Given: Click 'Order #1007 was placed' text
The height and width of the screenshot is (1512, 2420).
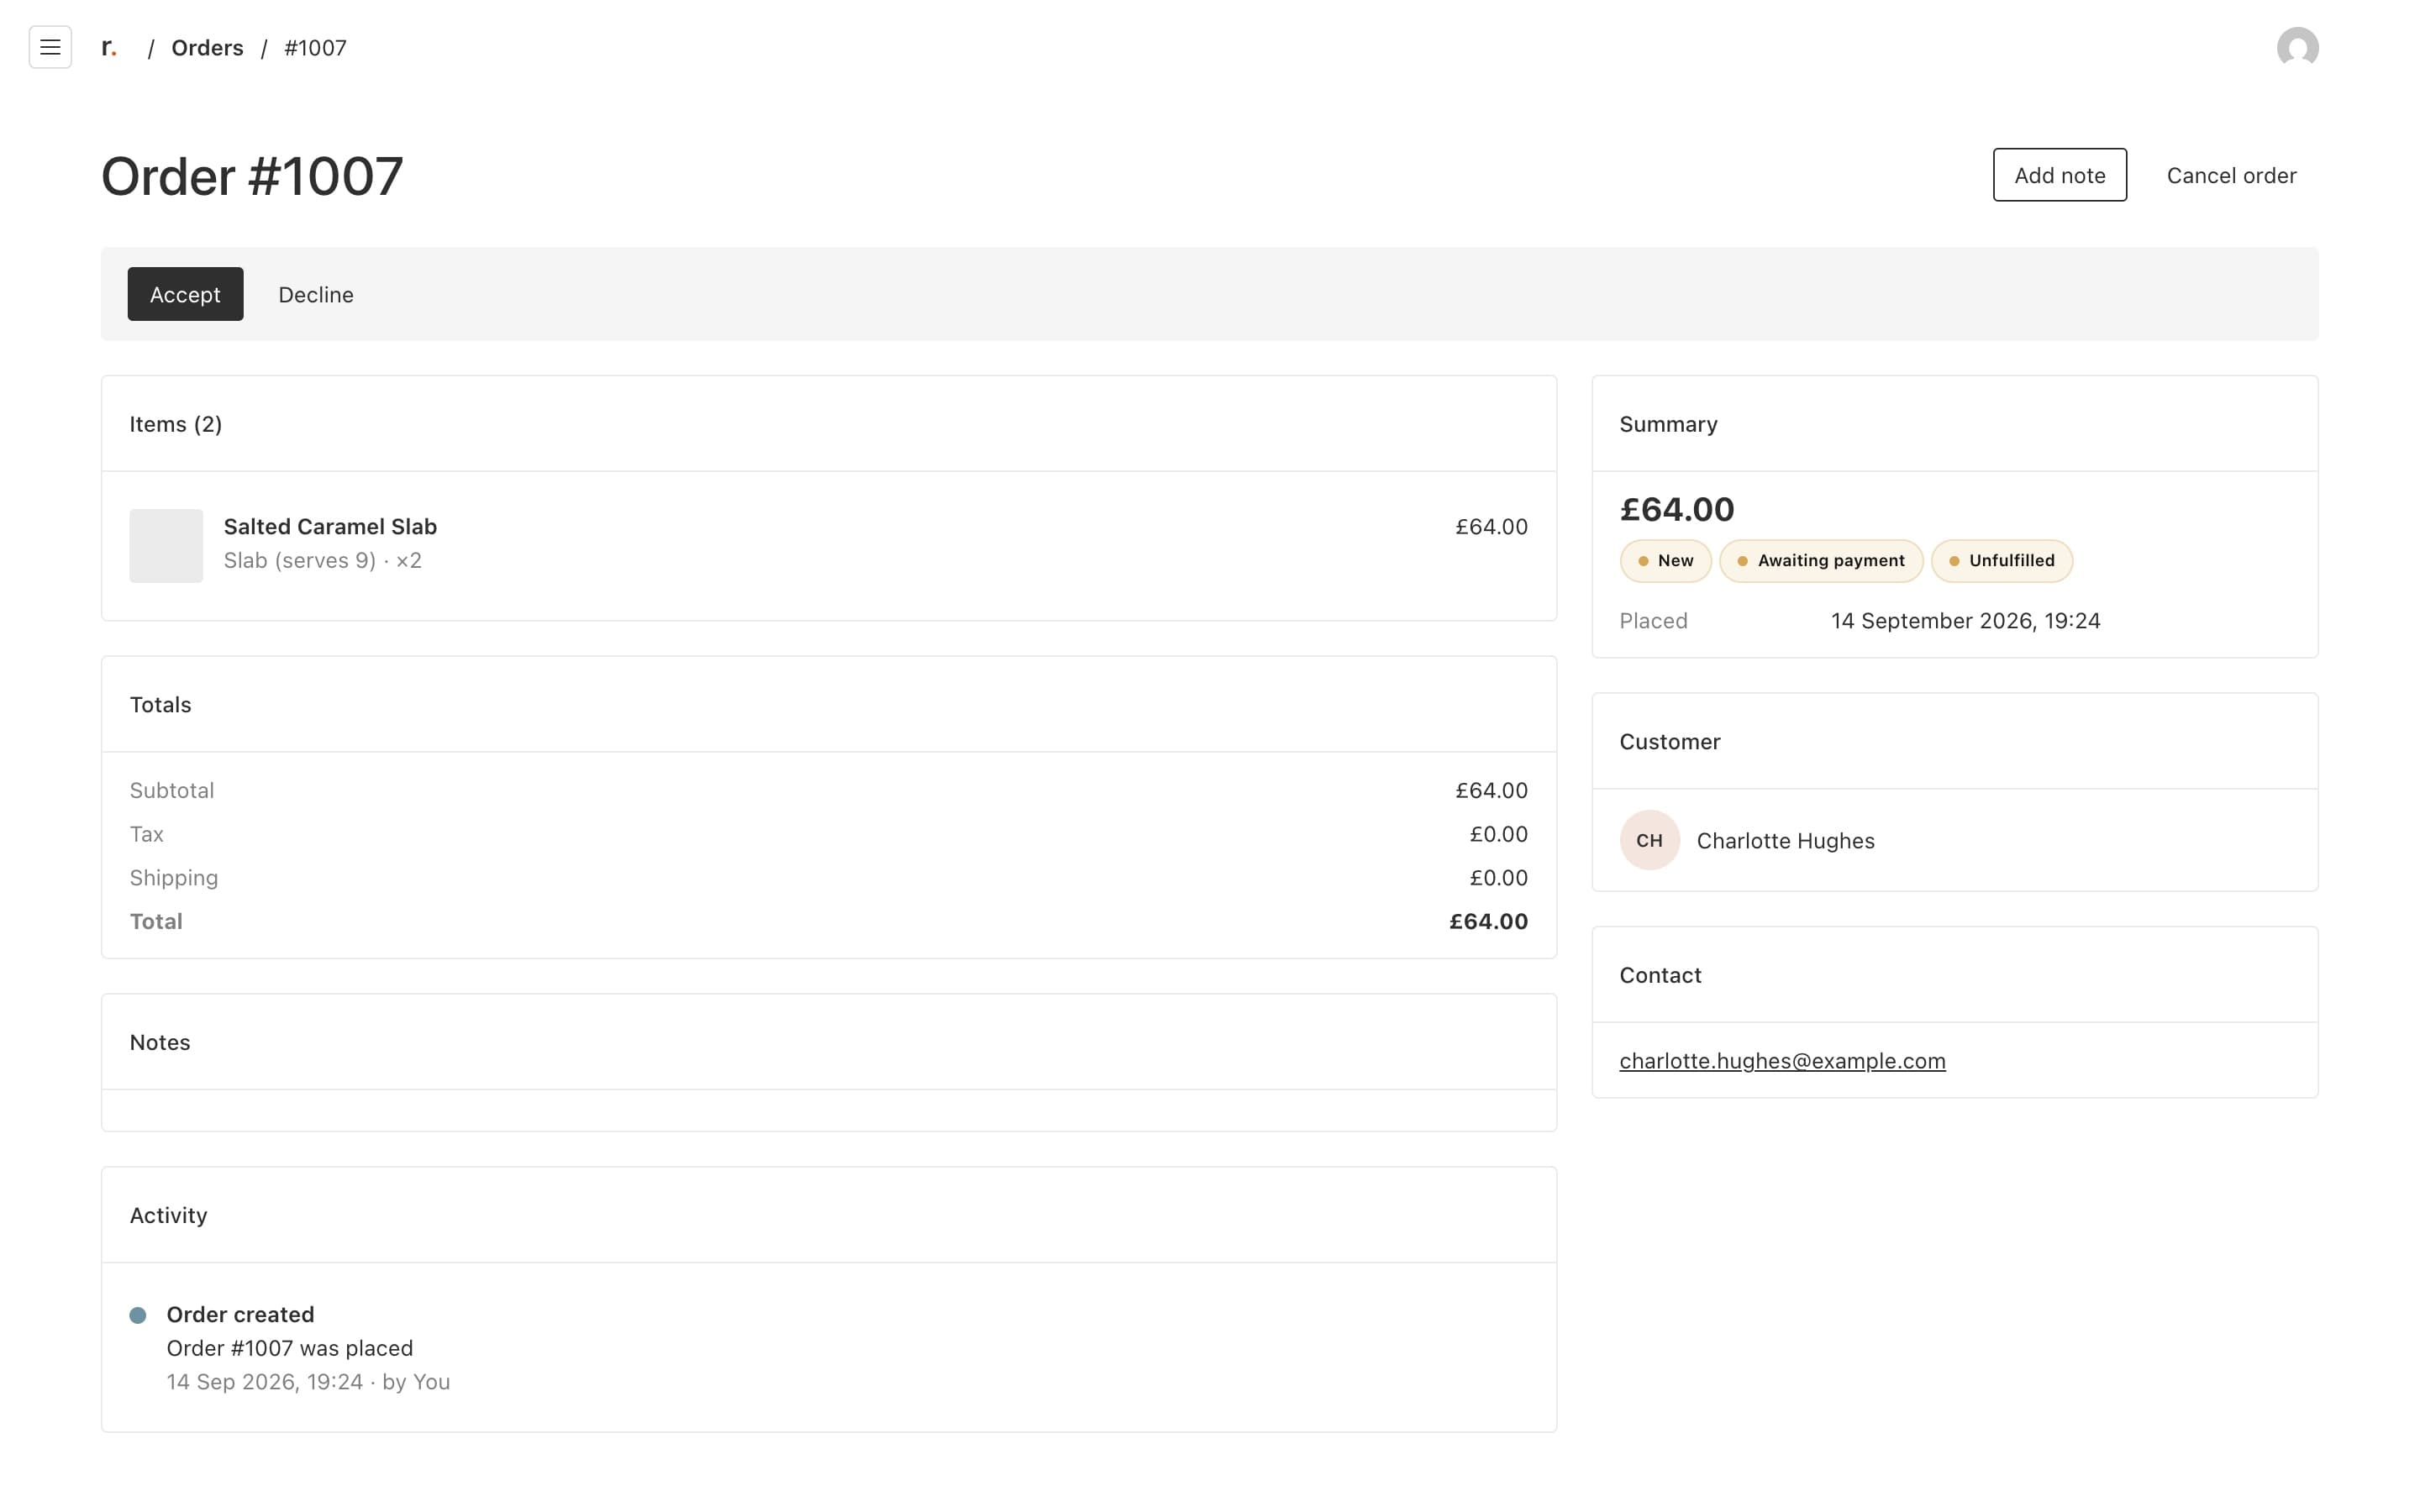Looking at the screenshot, I should (289, 1348).
